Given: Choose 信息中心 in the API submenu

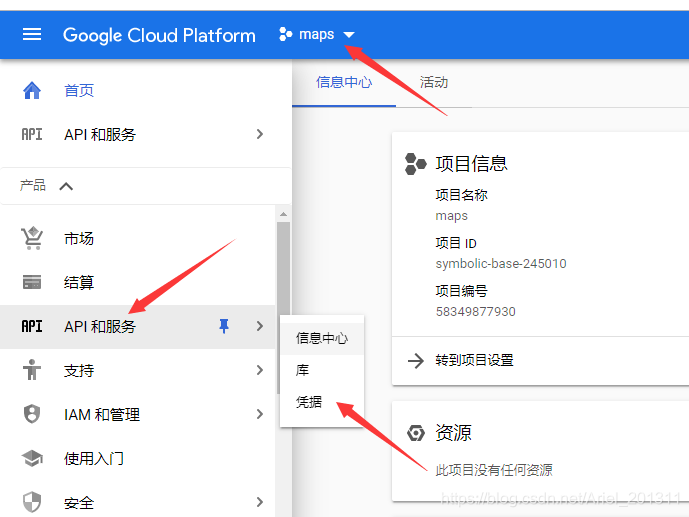Looking at the screenshot, I should click(322, 338).
